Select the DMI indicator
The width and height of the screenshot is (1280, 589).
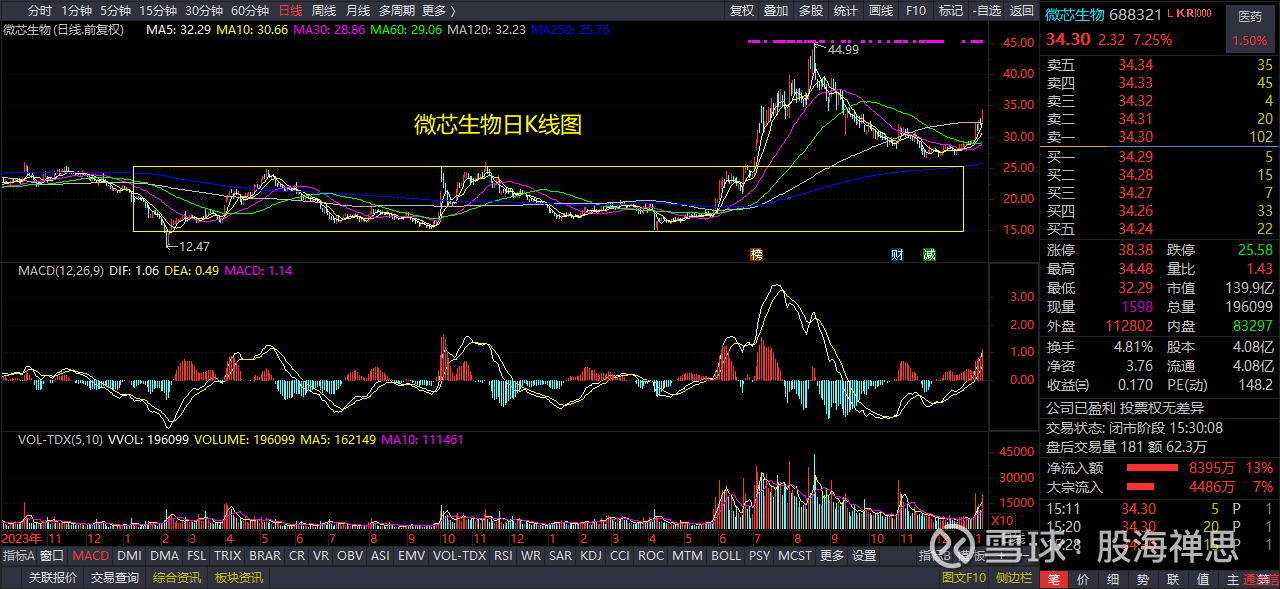(129, 556)
